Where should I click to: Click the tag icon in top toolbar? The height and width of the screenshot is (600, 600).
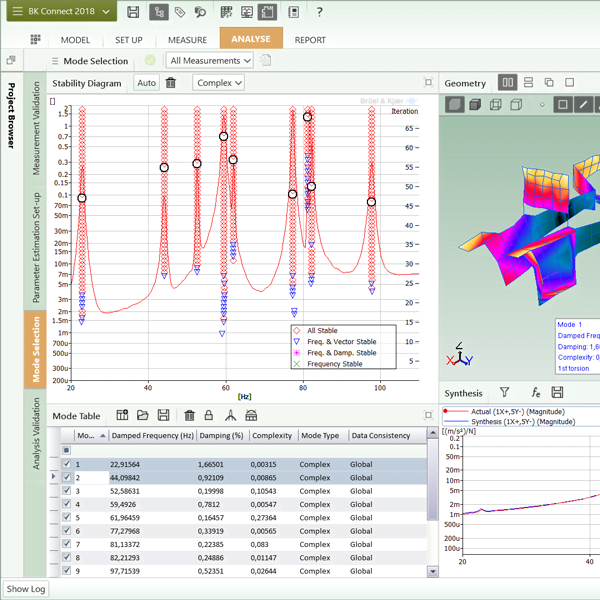(179, 12)
